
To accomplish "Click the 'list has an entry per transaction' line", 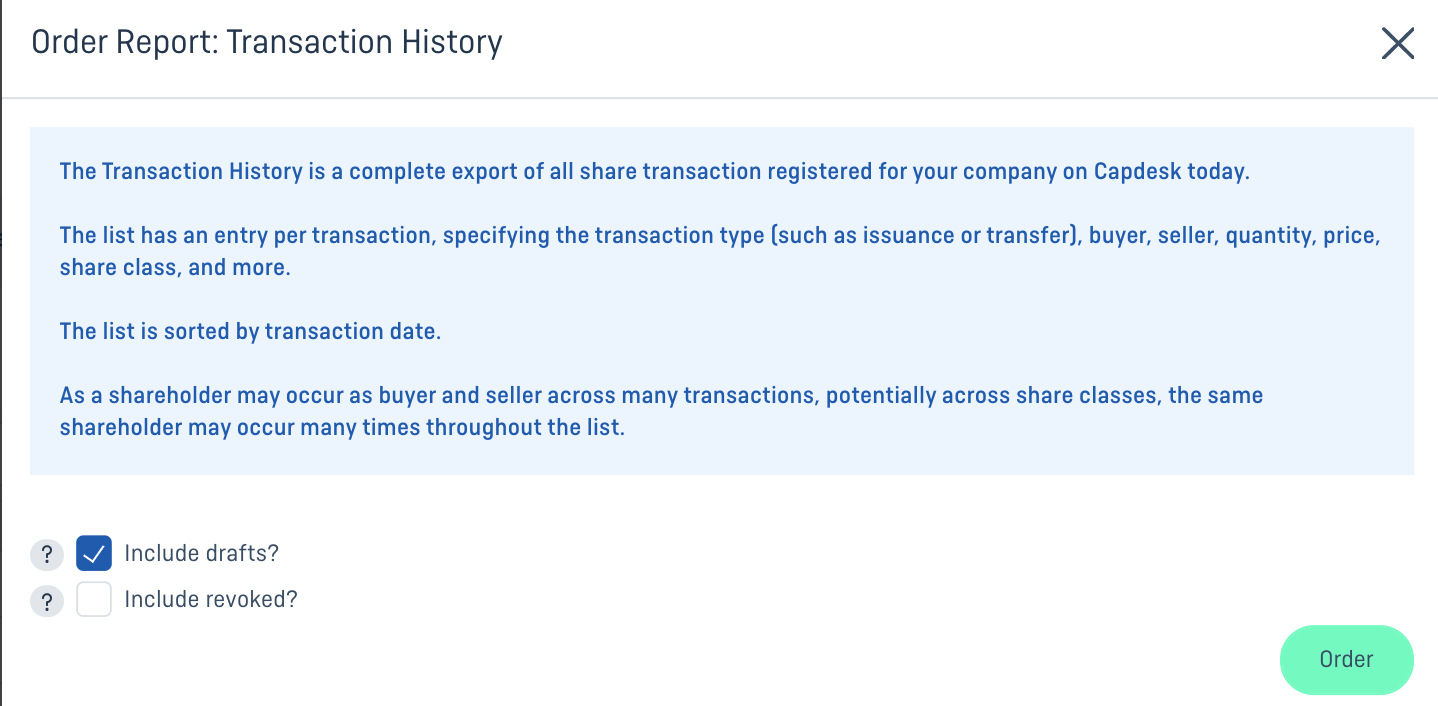I will (719, 236).
